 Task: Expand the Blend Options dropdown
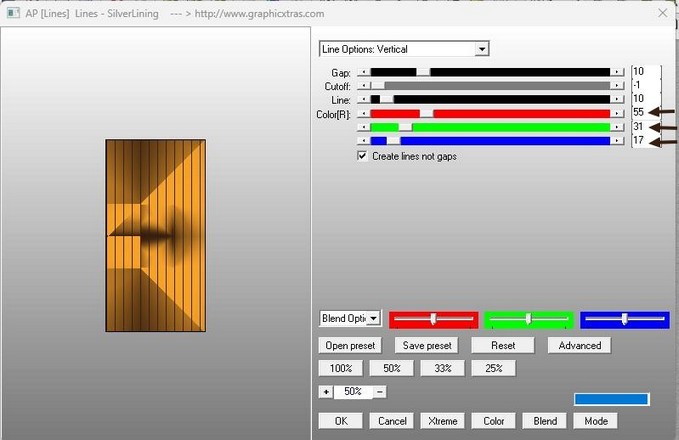[373, 318]
